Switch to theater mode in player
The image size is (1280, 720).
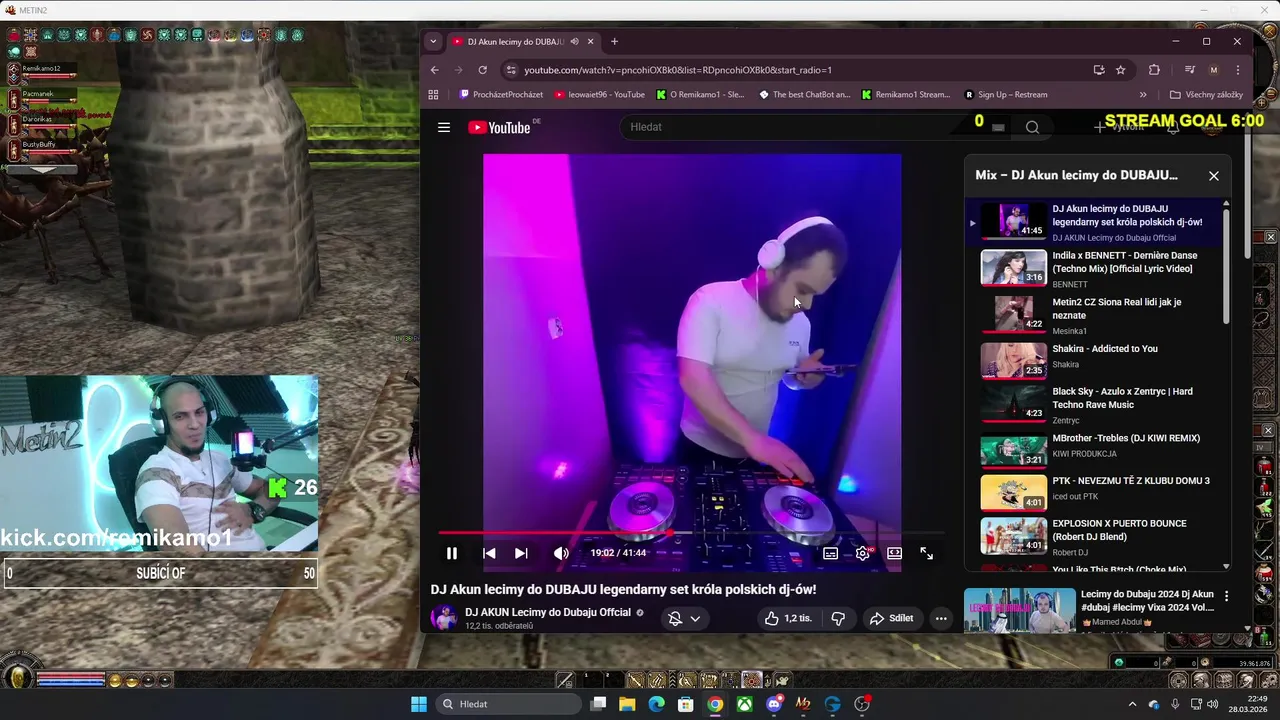coord(894,553)
